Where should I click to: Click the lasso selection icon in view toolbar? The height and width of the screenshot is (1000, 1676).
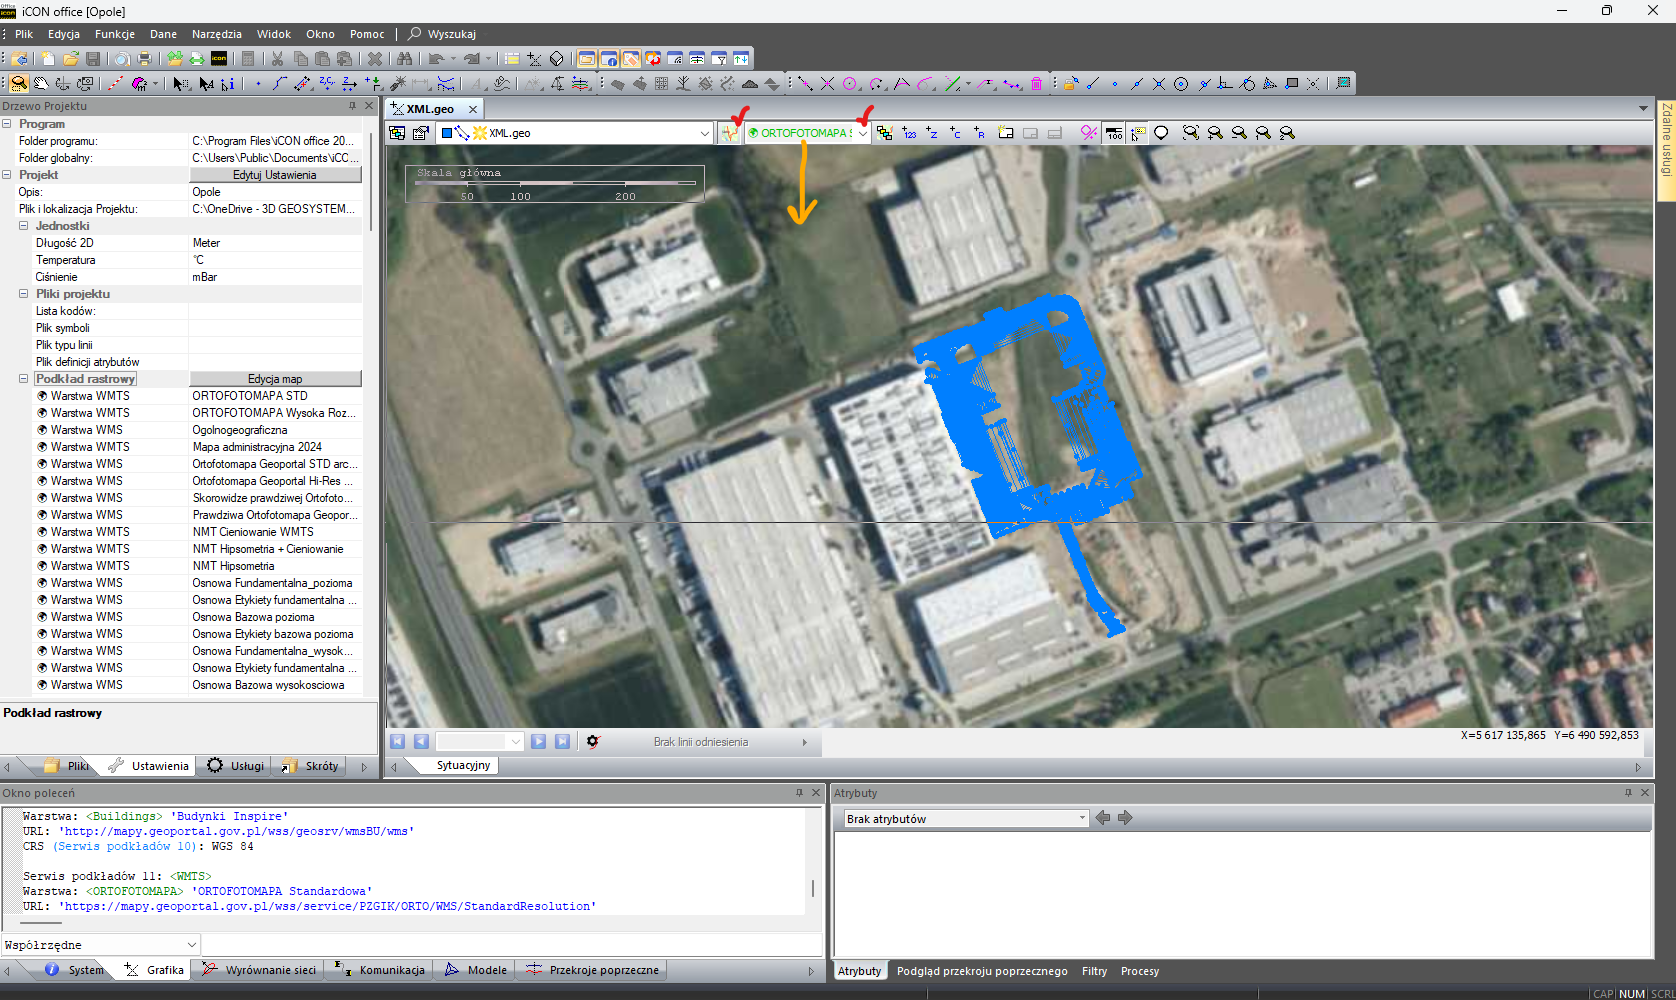(1161, 133)
